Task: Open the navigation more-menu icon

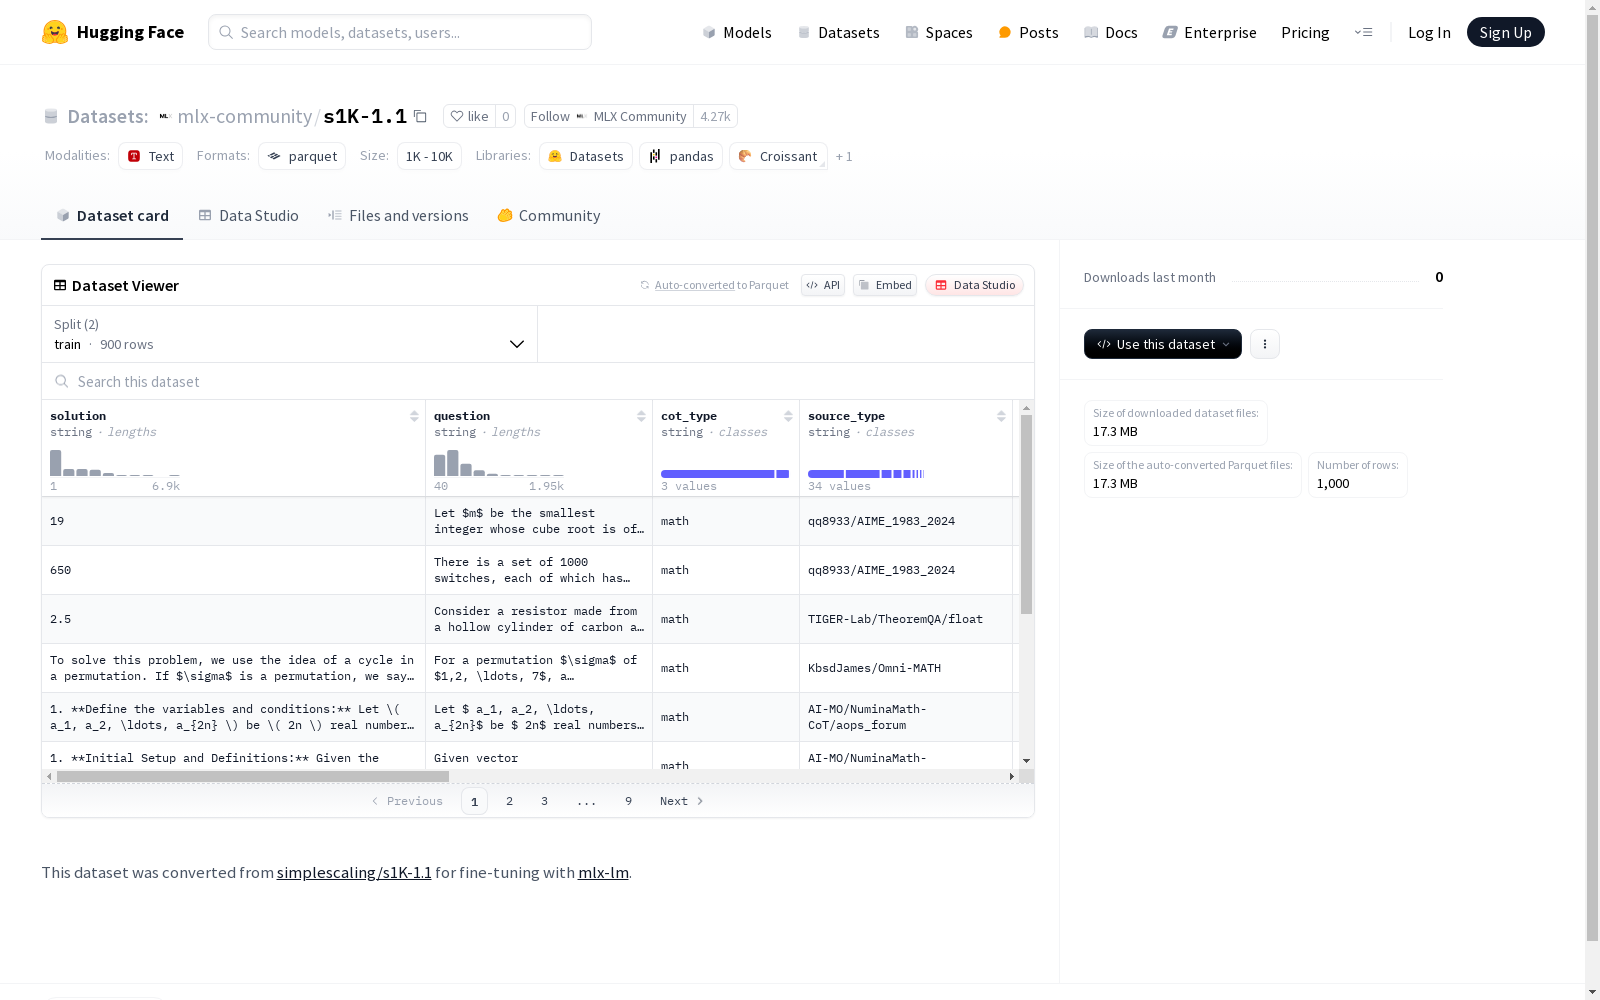Action: coord(1363,32)
